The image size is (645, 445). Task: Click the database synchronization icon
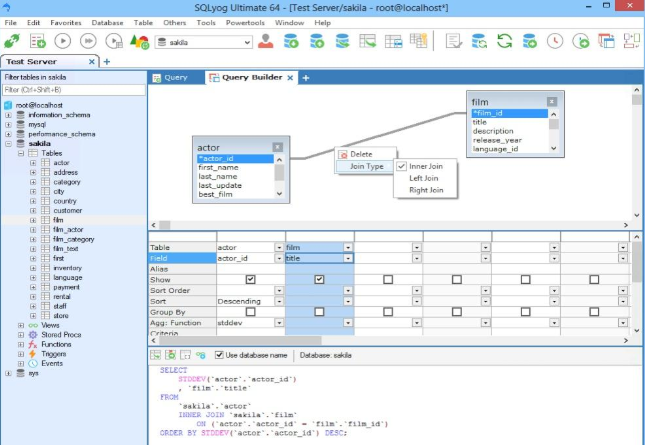479,41
